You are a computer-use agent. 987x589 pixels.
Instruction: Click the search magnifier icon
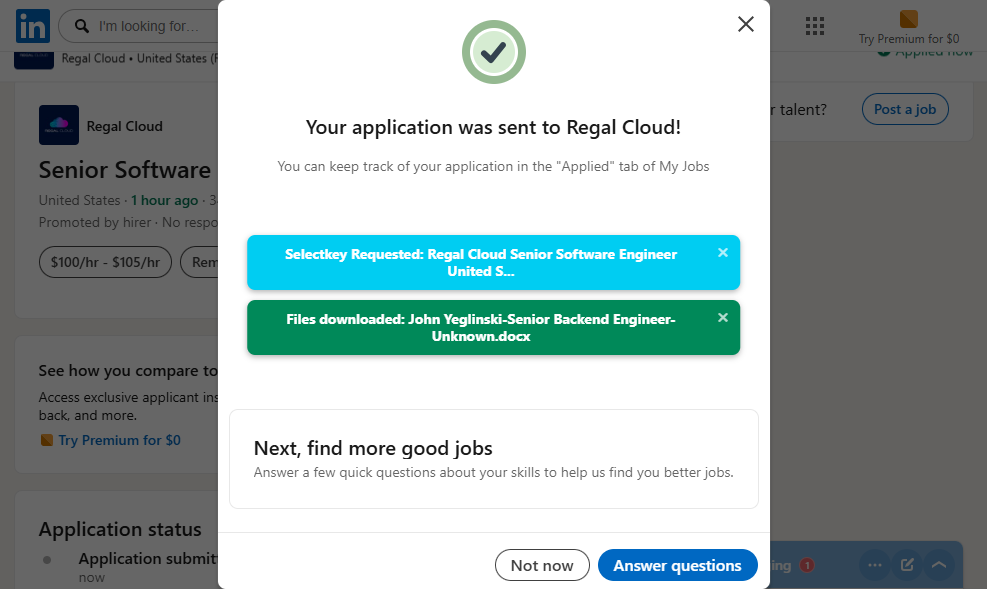(82, 26)
